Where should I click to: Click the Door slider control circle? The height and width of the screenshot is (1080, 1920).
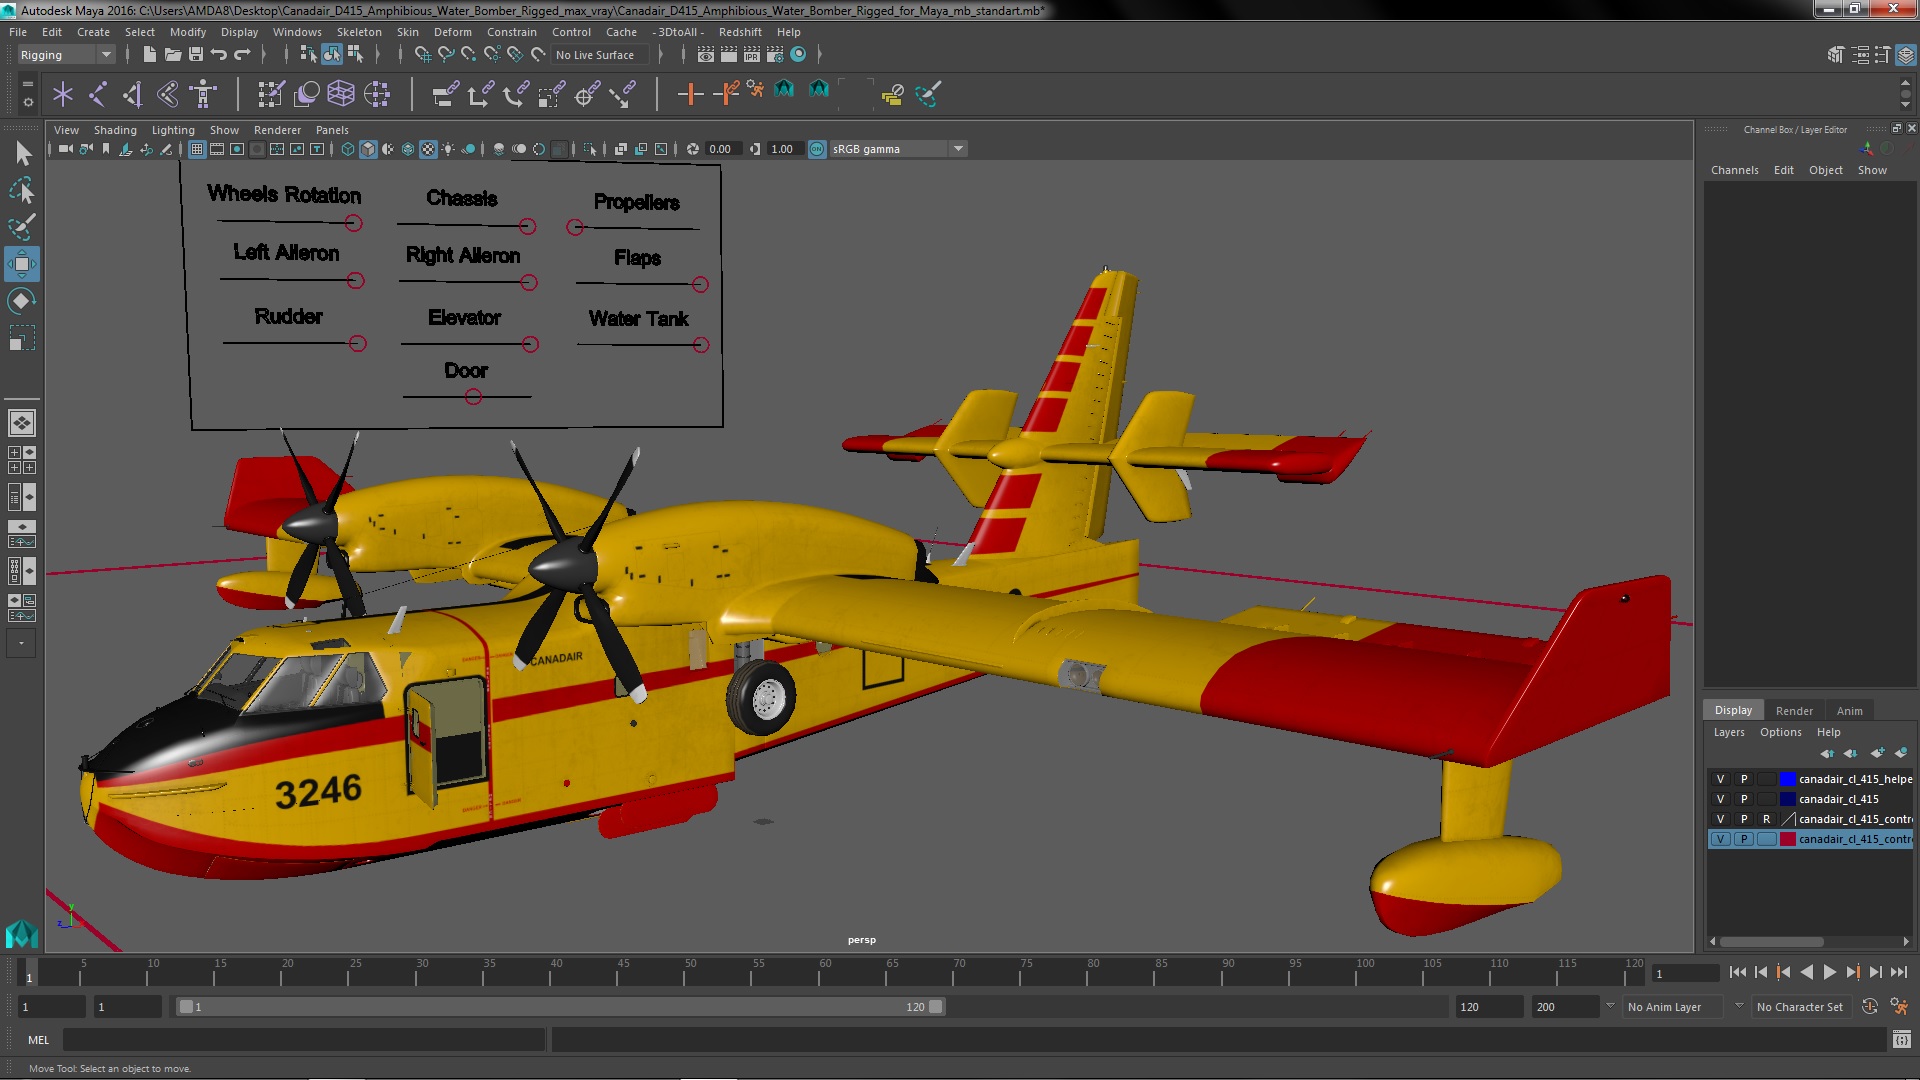[x=473, y=397]
